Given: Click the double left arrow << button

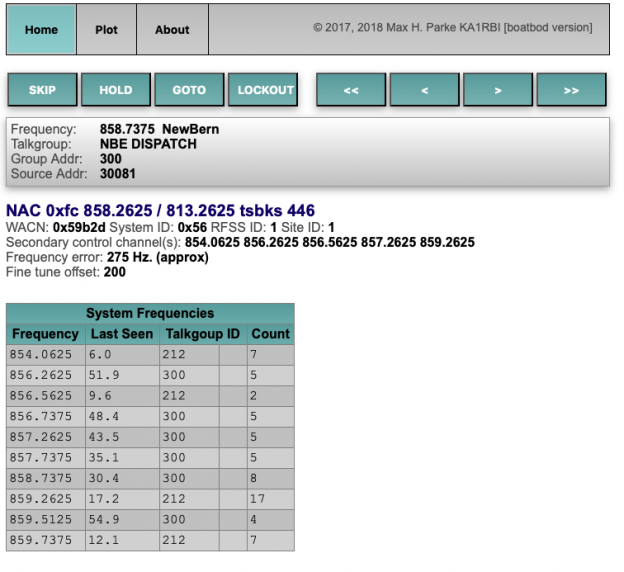Looking at the screenshot, I should pyautogui.click(x=351, y=90).
